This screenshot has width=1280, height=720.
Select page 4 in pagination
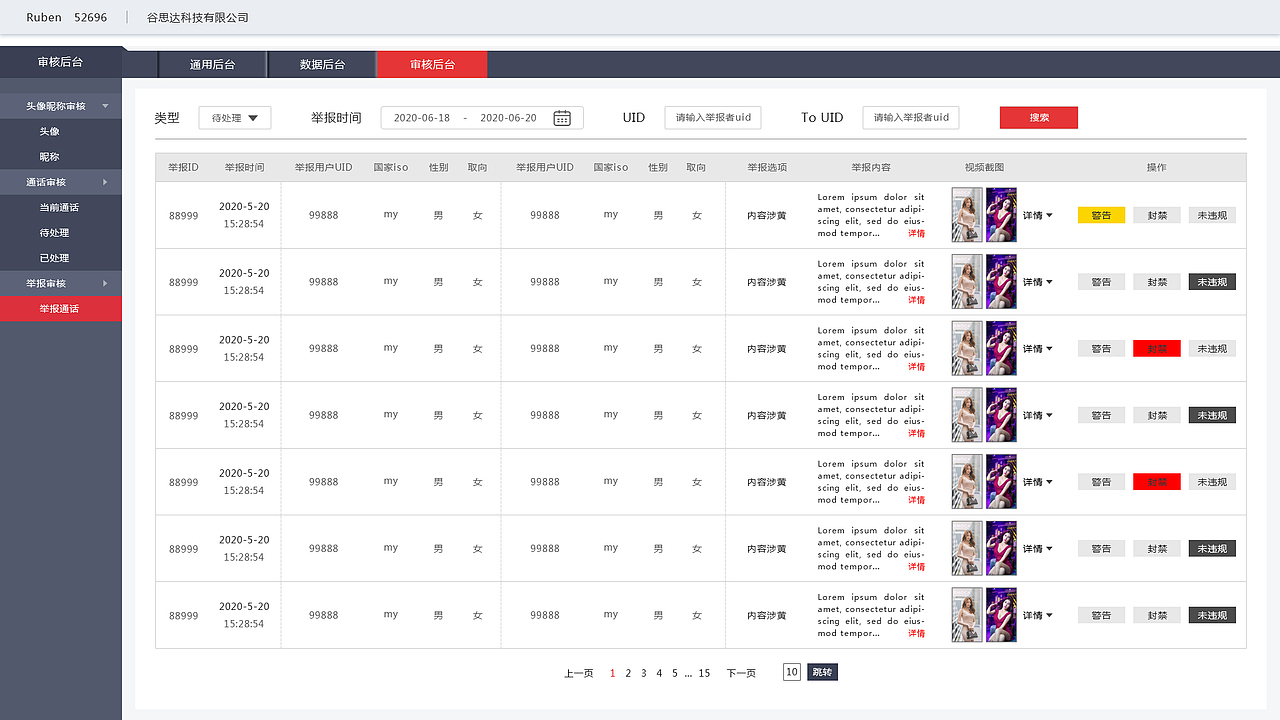point(659,673)
